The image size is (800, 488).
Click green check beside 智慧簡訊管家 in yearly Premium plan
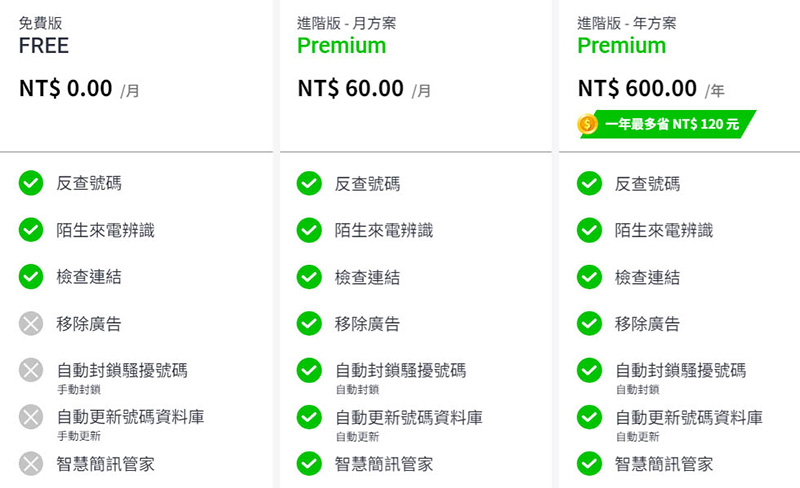point(589,464)
